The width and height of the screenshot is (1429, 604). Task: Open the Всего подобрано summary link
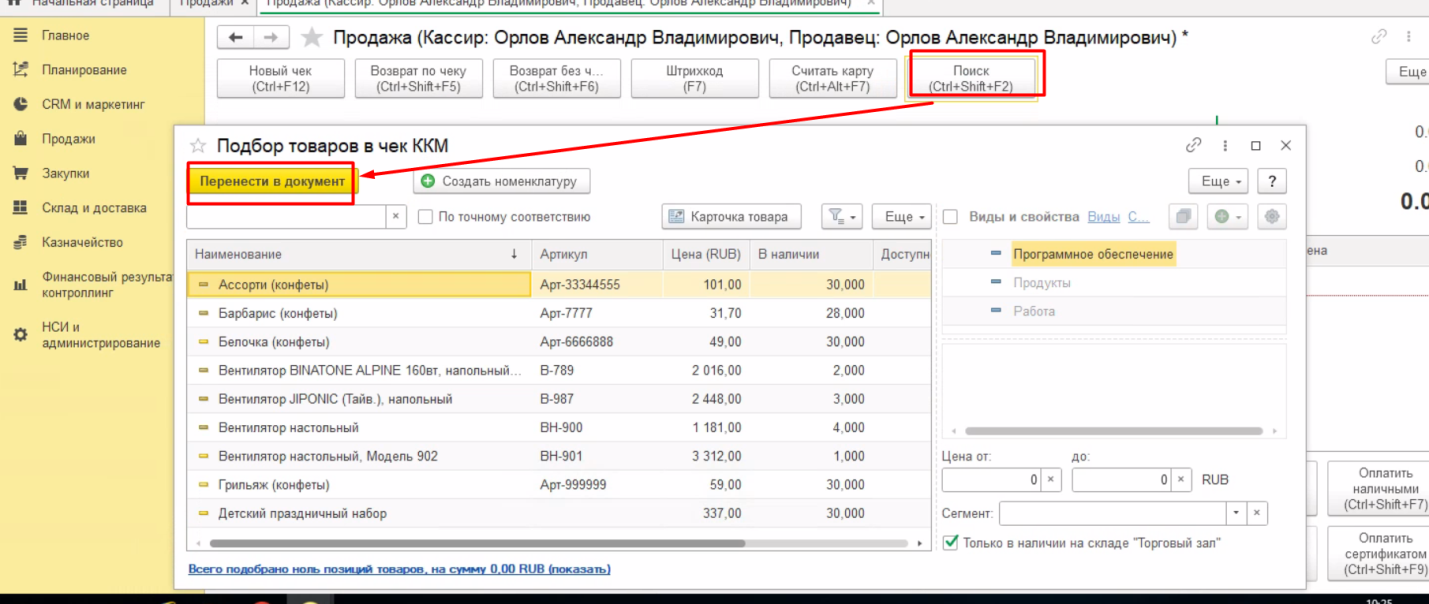399,569
